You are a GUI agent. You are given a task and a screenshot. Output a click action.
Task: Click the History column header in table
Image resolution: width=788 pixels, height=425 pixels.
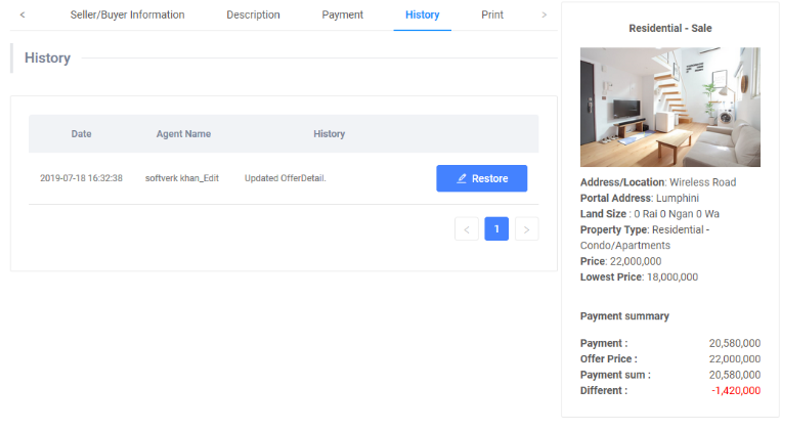coord(329,134)
